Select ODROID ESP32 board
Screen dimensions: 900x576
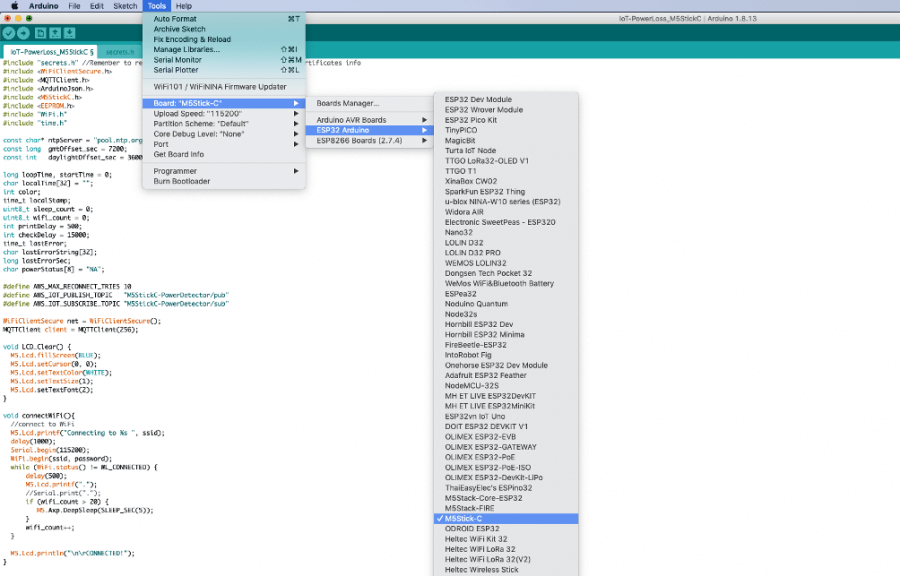[x=506, y=529]
